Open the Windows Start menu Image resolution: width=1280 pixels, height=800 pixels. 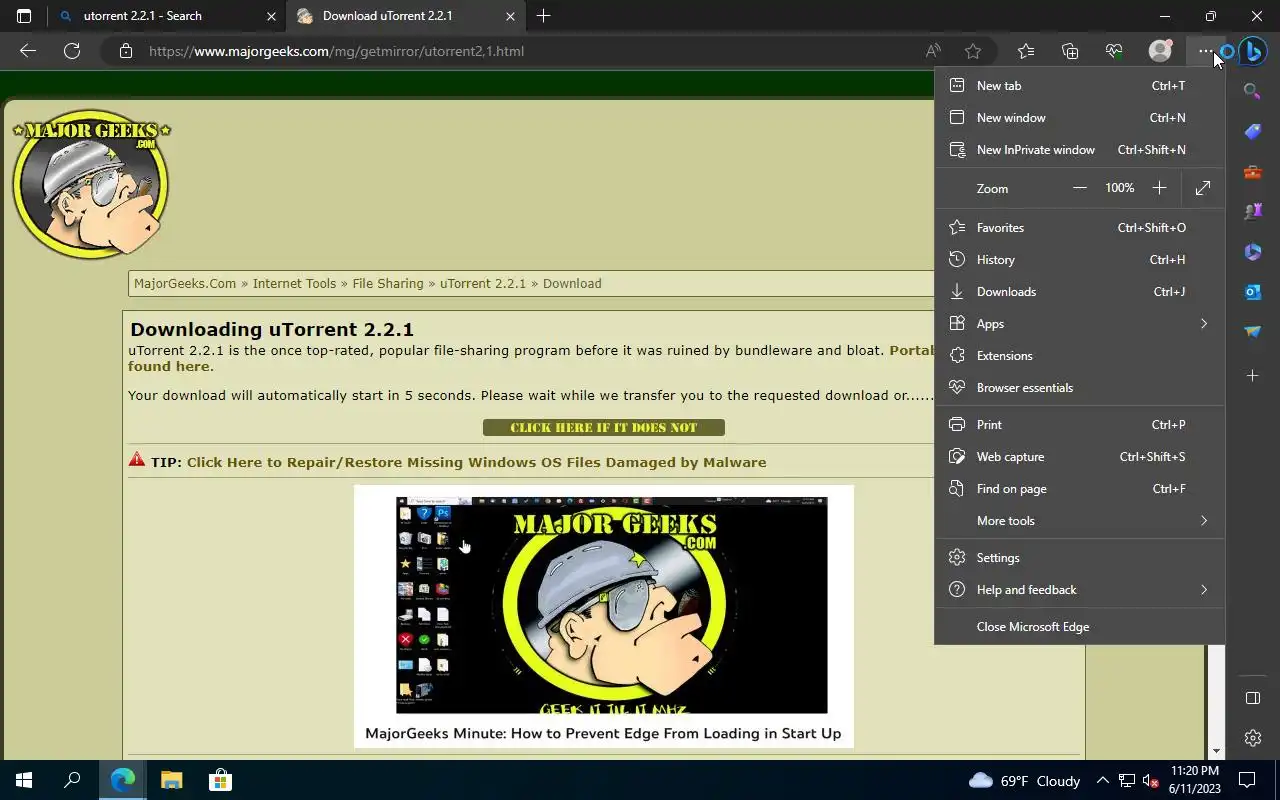(x=24, y=780)
